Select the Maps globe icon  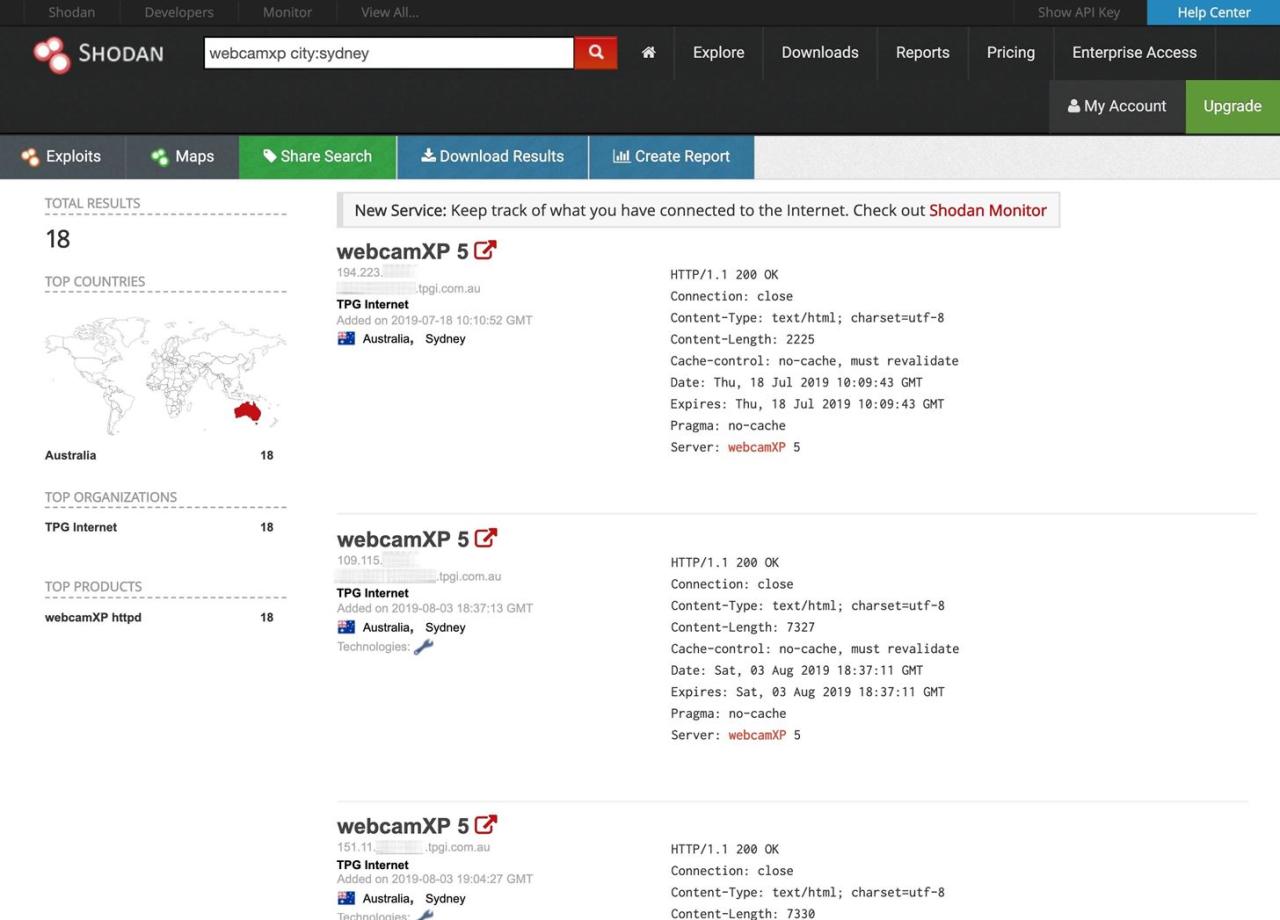pos(158,156)
